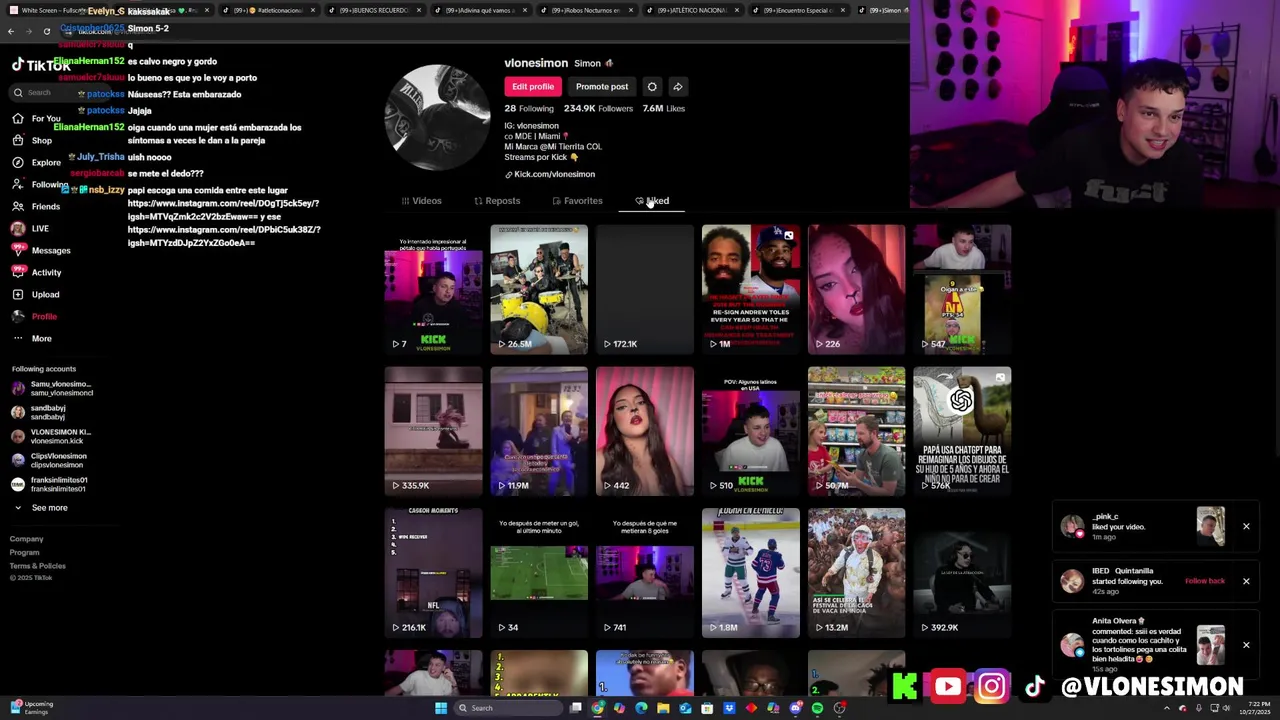Open the three-dot More menu
This screenshot has width=1280, height=720.
(18, 338)
